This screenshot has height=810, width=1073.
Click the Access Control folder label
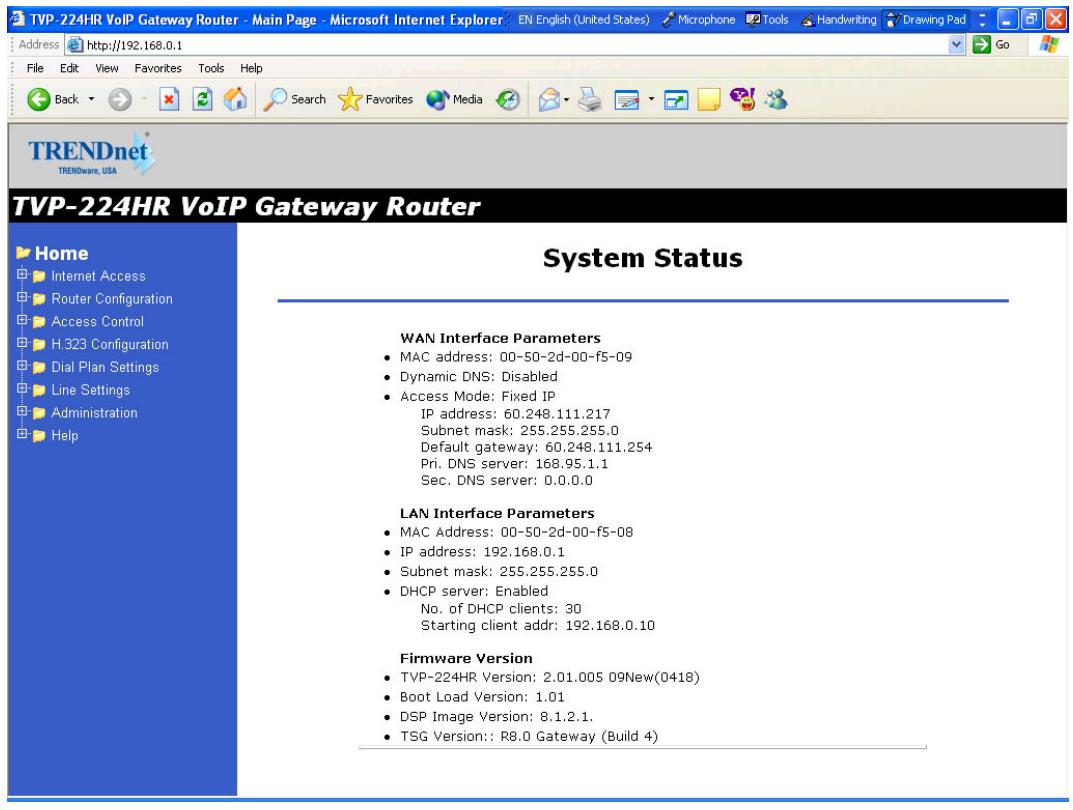point(98,322)
